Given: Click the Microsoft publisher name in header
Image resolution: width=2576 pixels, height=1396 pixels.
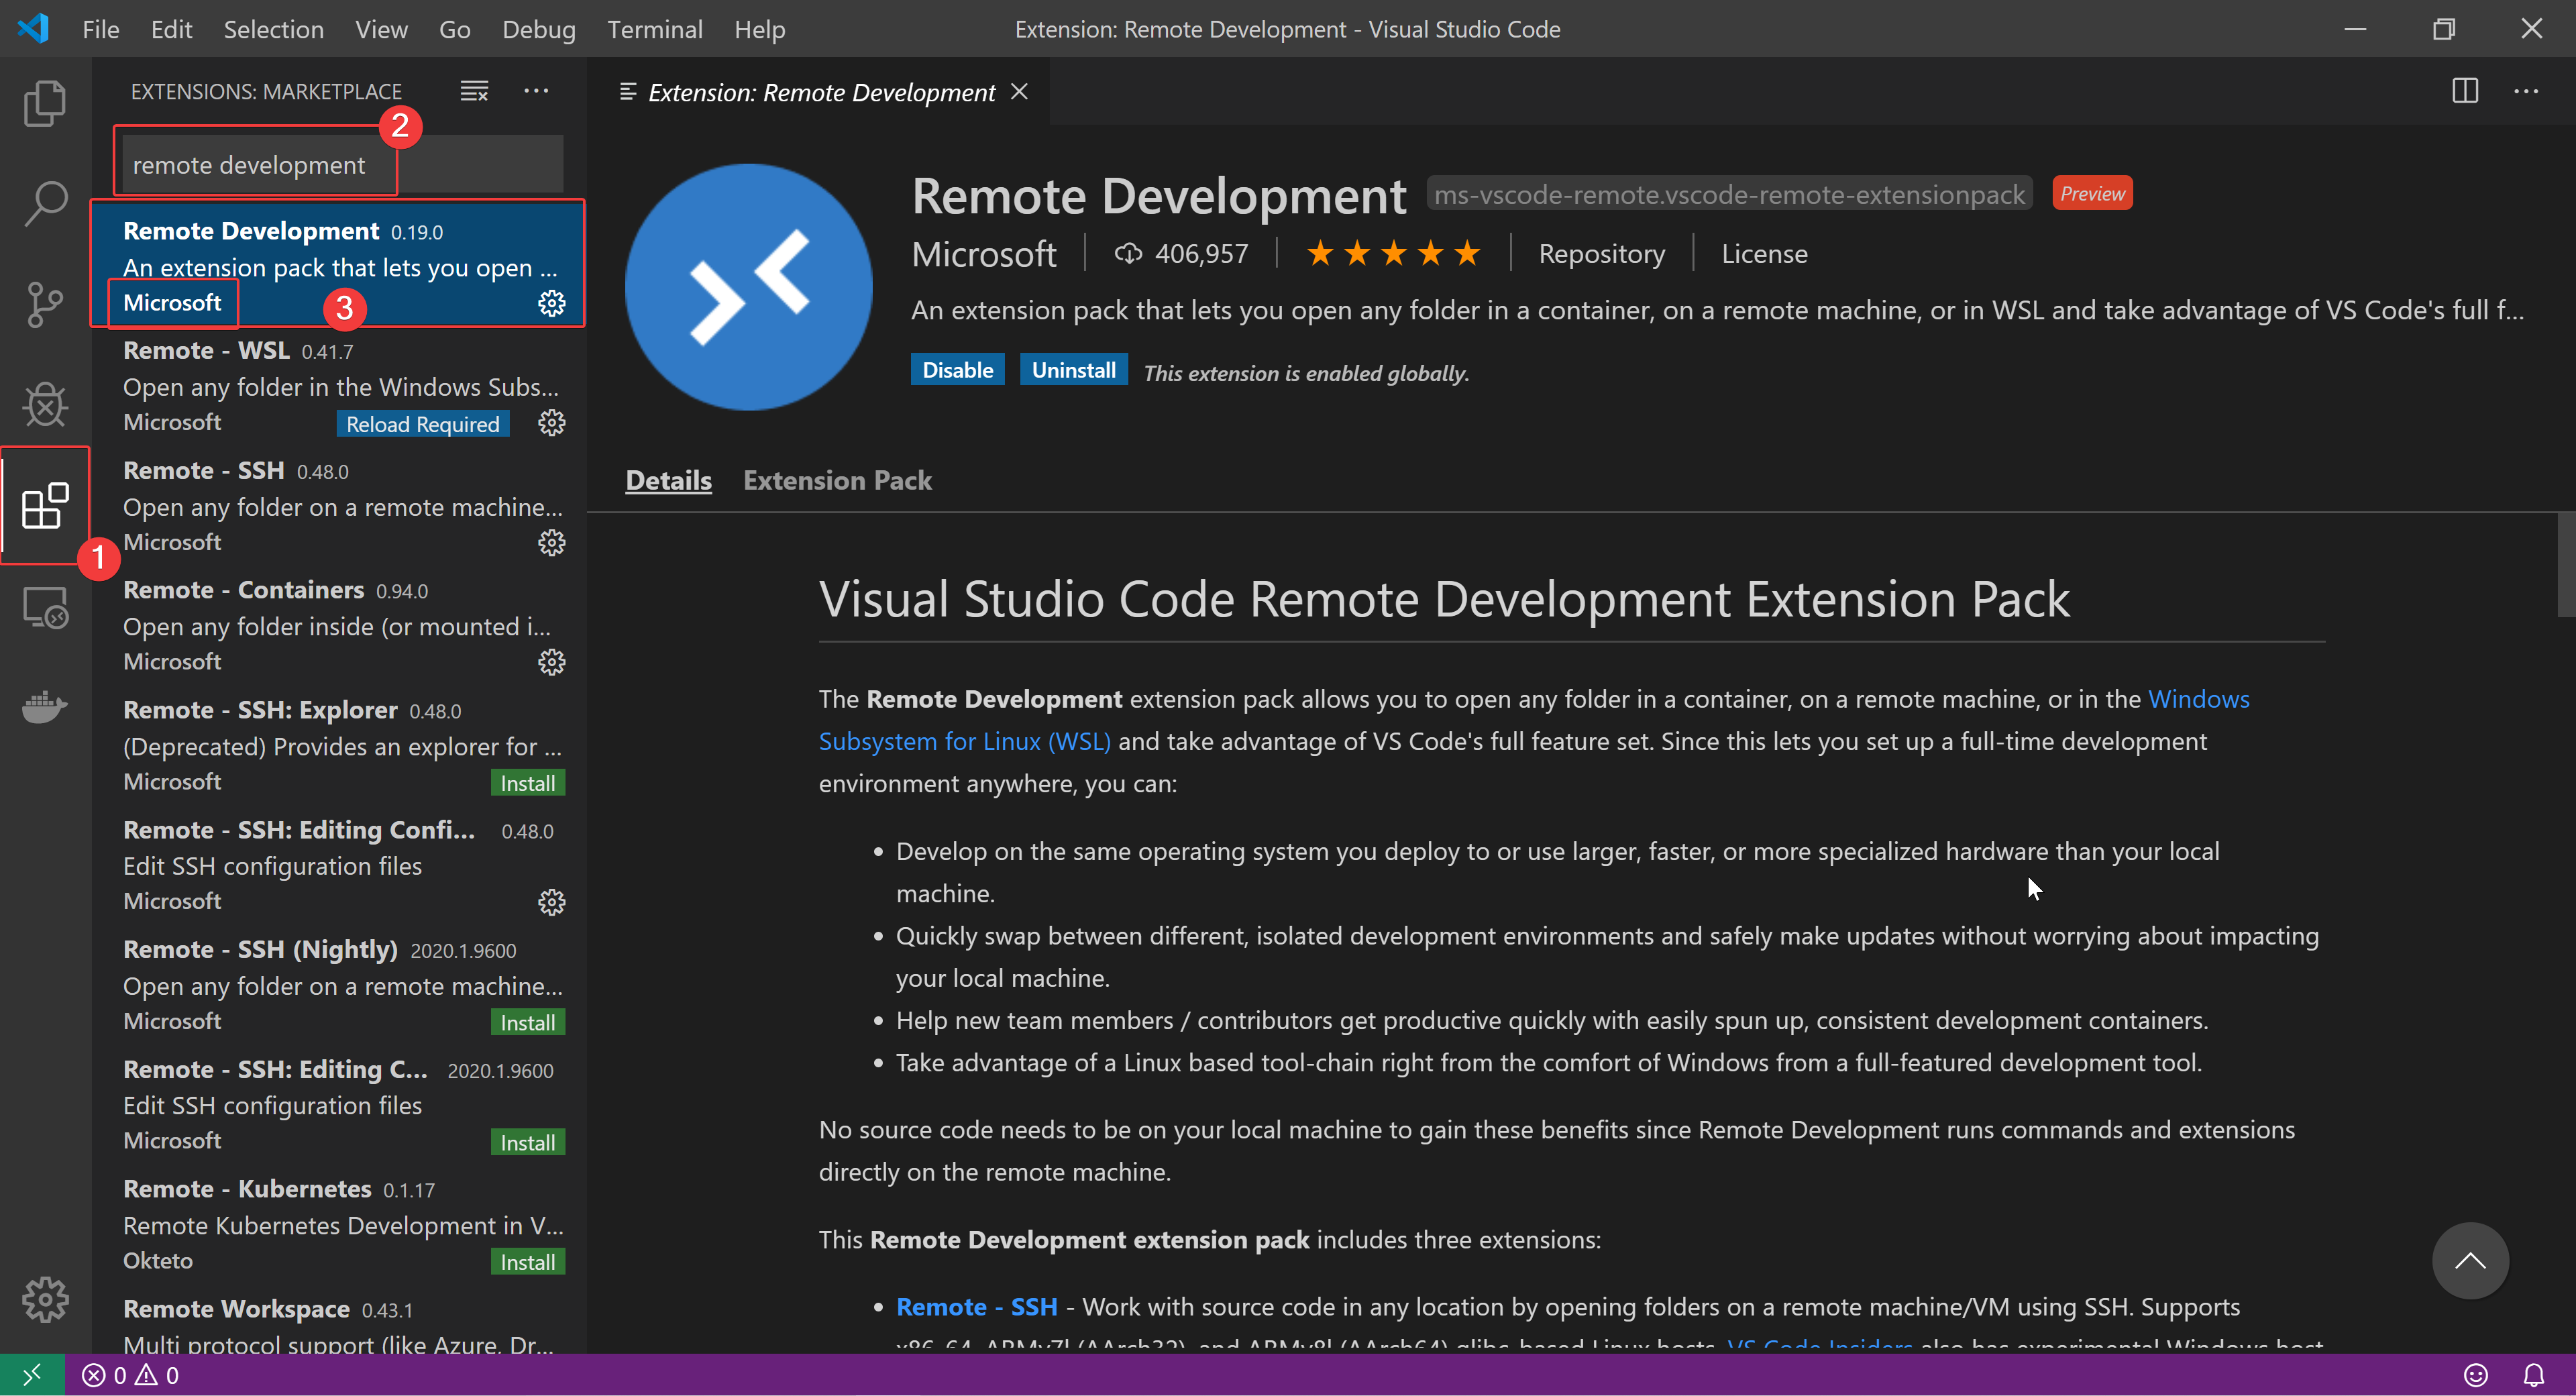Looking at the screenshot, I should pos(984,254).
